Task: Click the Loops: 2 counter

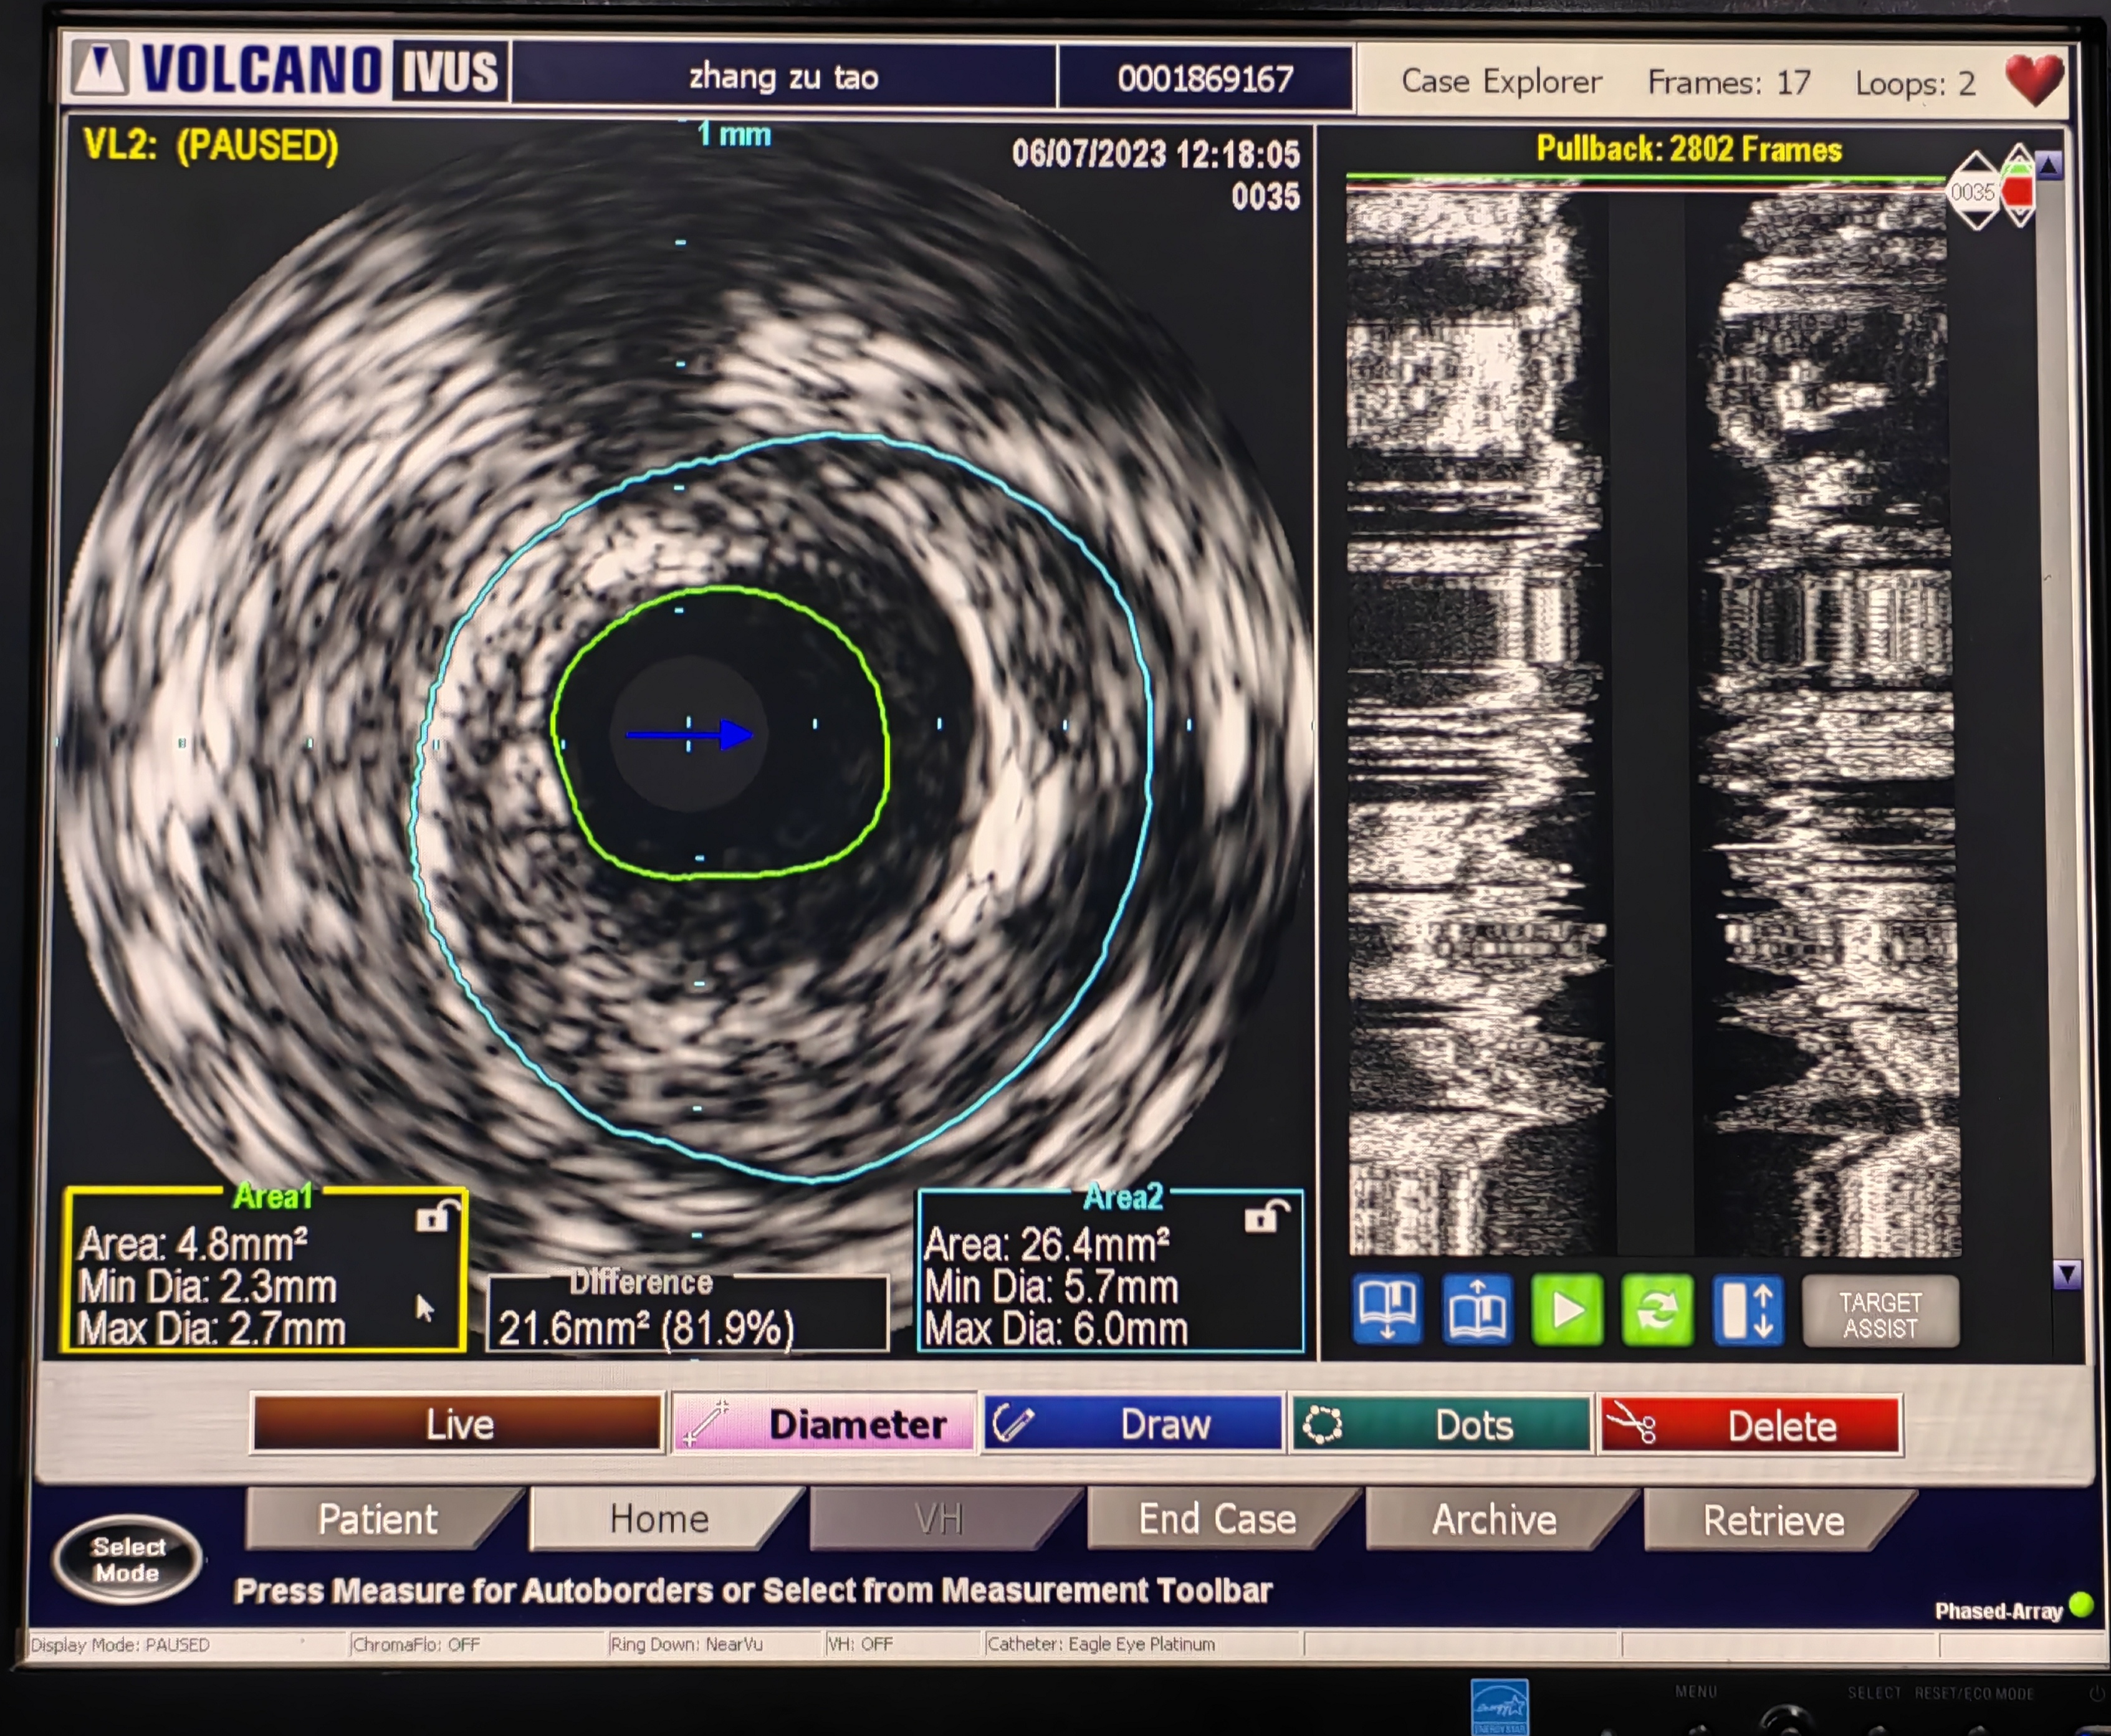Action: (x=1915, y=83)
